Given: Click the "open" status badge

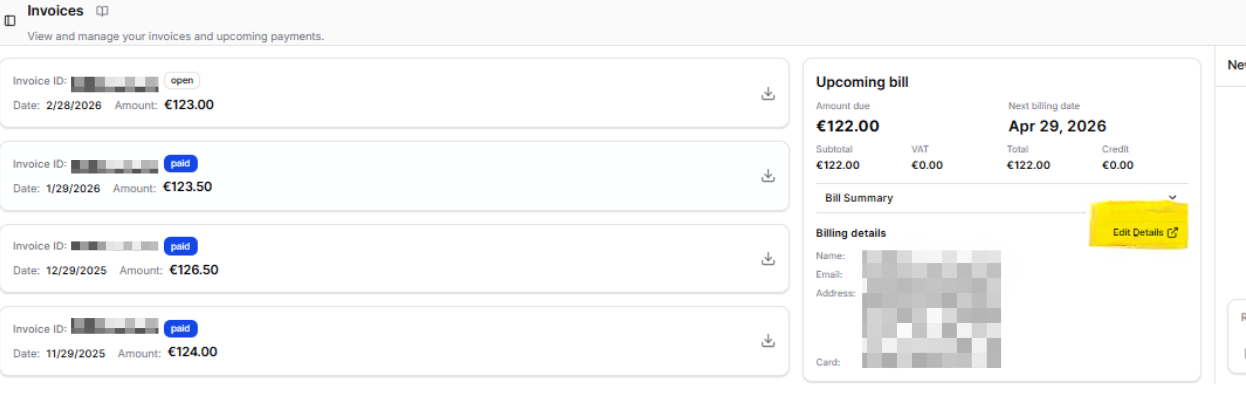Looking at the screenshot, I should tap(182, 81).
